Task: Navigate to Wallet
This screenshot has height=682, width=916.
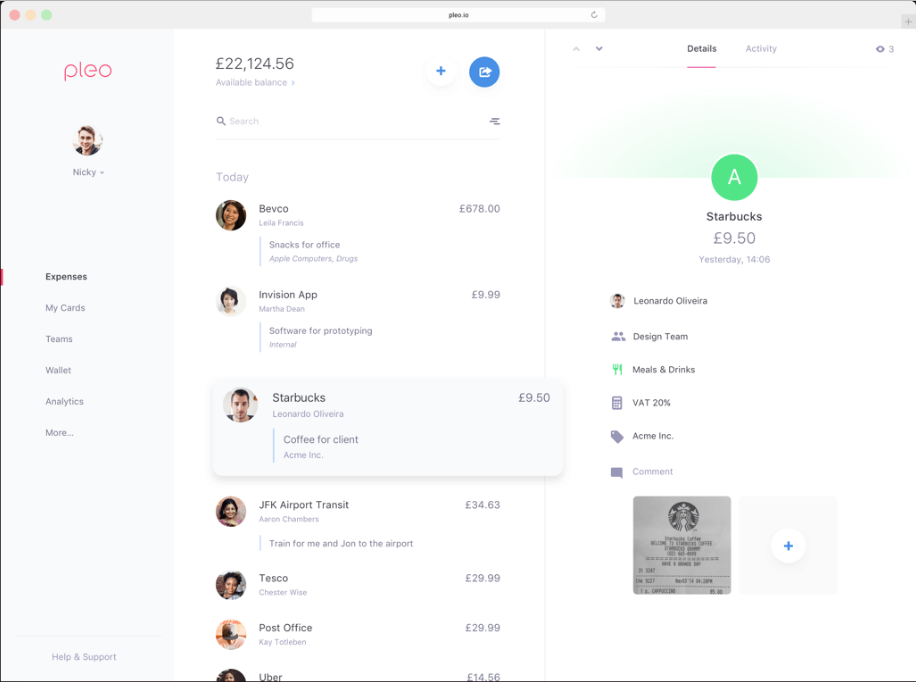Action: (58, 371)
